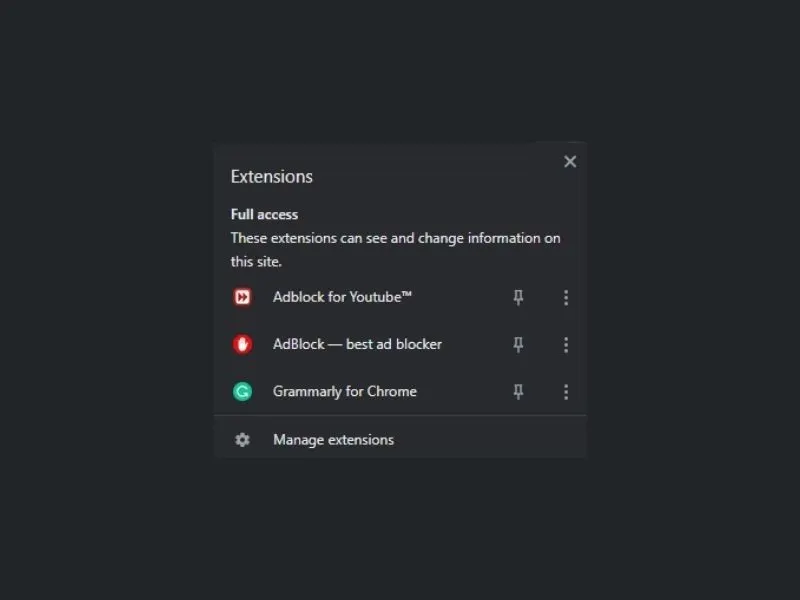Image resolution: width=800 pixels, height=600 pixels.
Task: Pin Adblock for Youtube to toolbar
Action: 518,297
